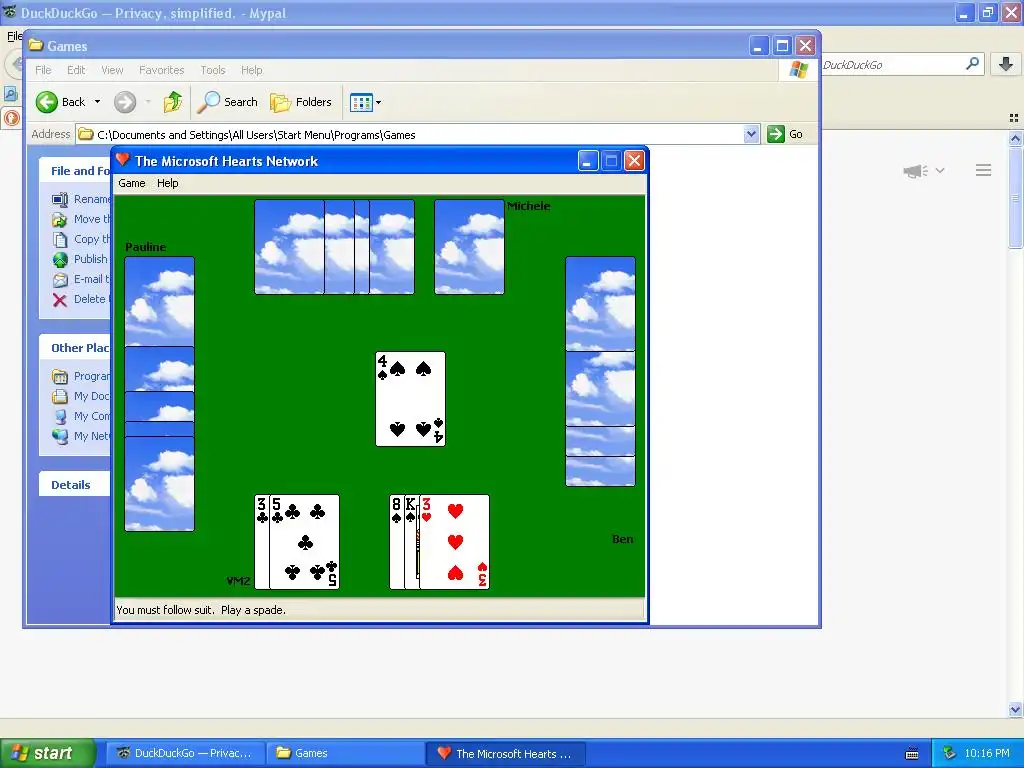Open the Favorites menu in Games window
This screenshot has width=1024, height=768.
pos(161,70)
